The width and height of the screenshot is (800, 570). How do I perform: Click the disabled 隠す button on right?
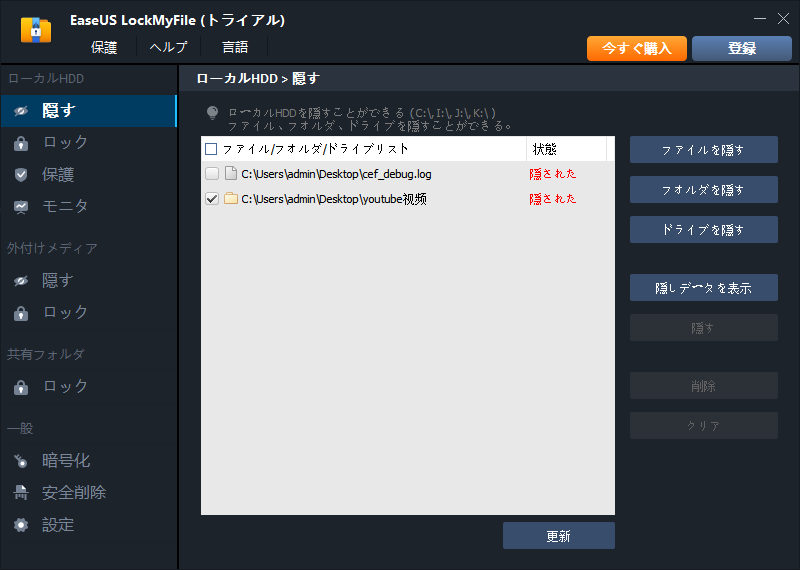pos(704,328)
